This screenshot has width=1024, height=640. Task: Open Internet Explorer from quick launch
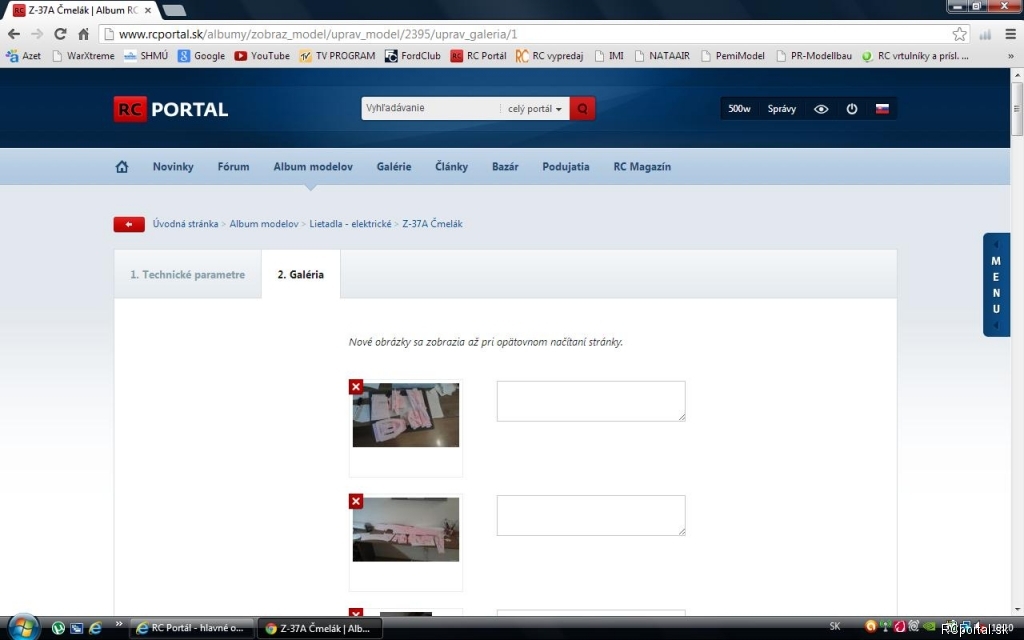[95, 628]
